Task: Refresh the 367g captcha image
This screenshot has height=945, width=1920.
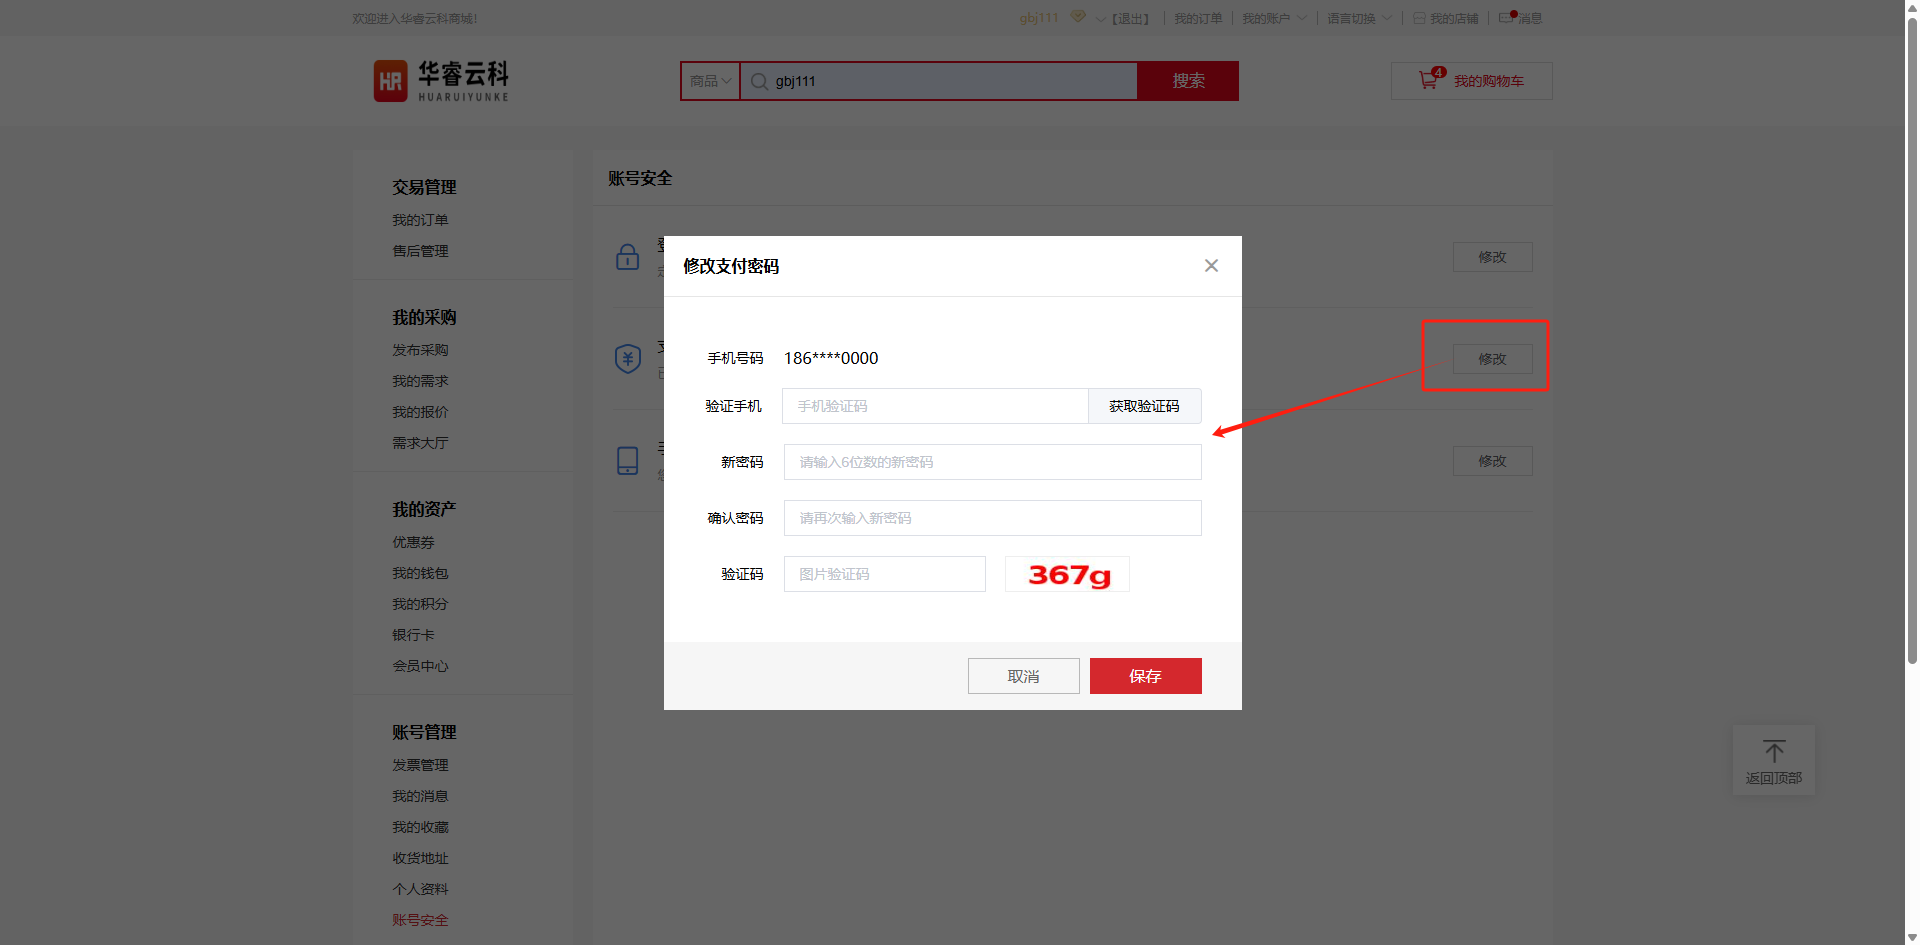Action: (x=1067, y=575)
